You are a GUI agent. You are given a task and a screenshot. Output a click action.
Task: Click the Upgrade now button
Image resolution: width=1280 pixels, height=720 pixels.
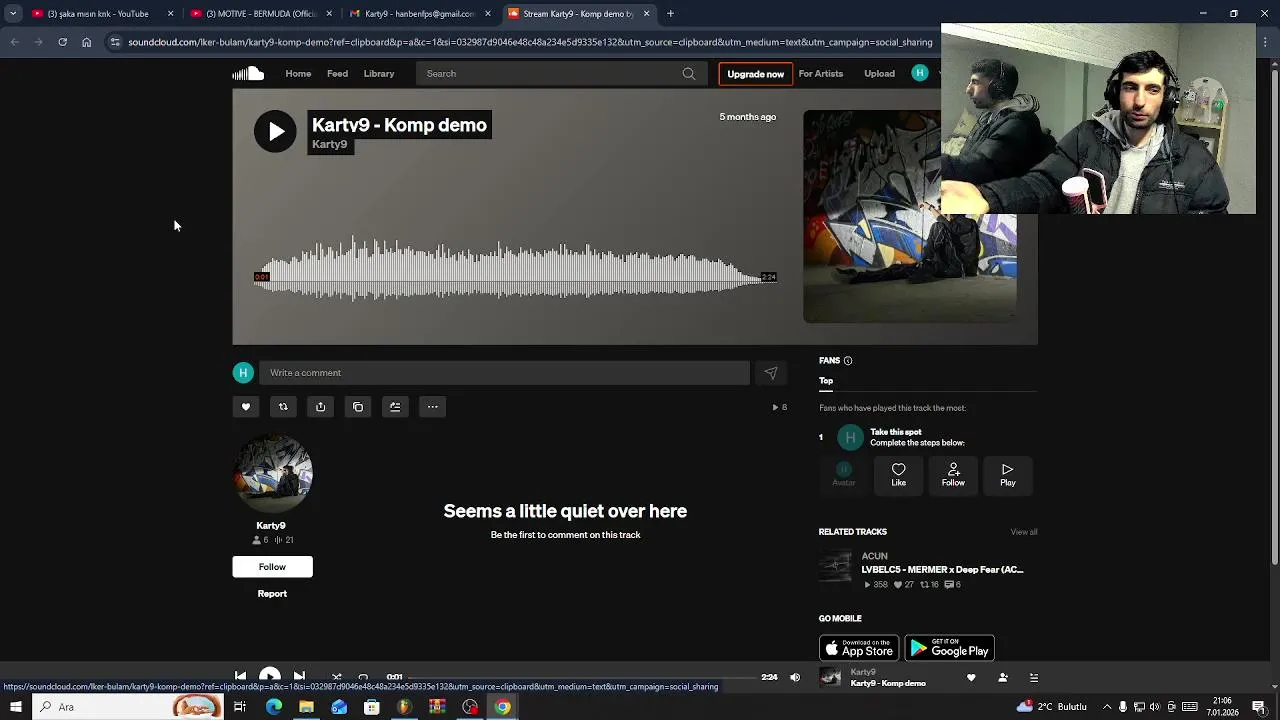coord(756,74)
